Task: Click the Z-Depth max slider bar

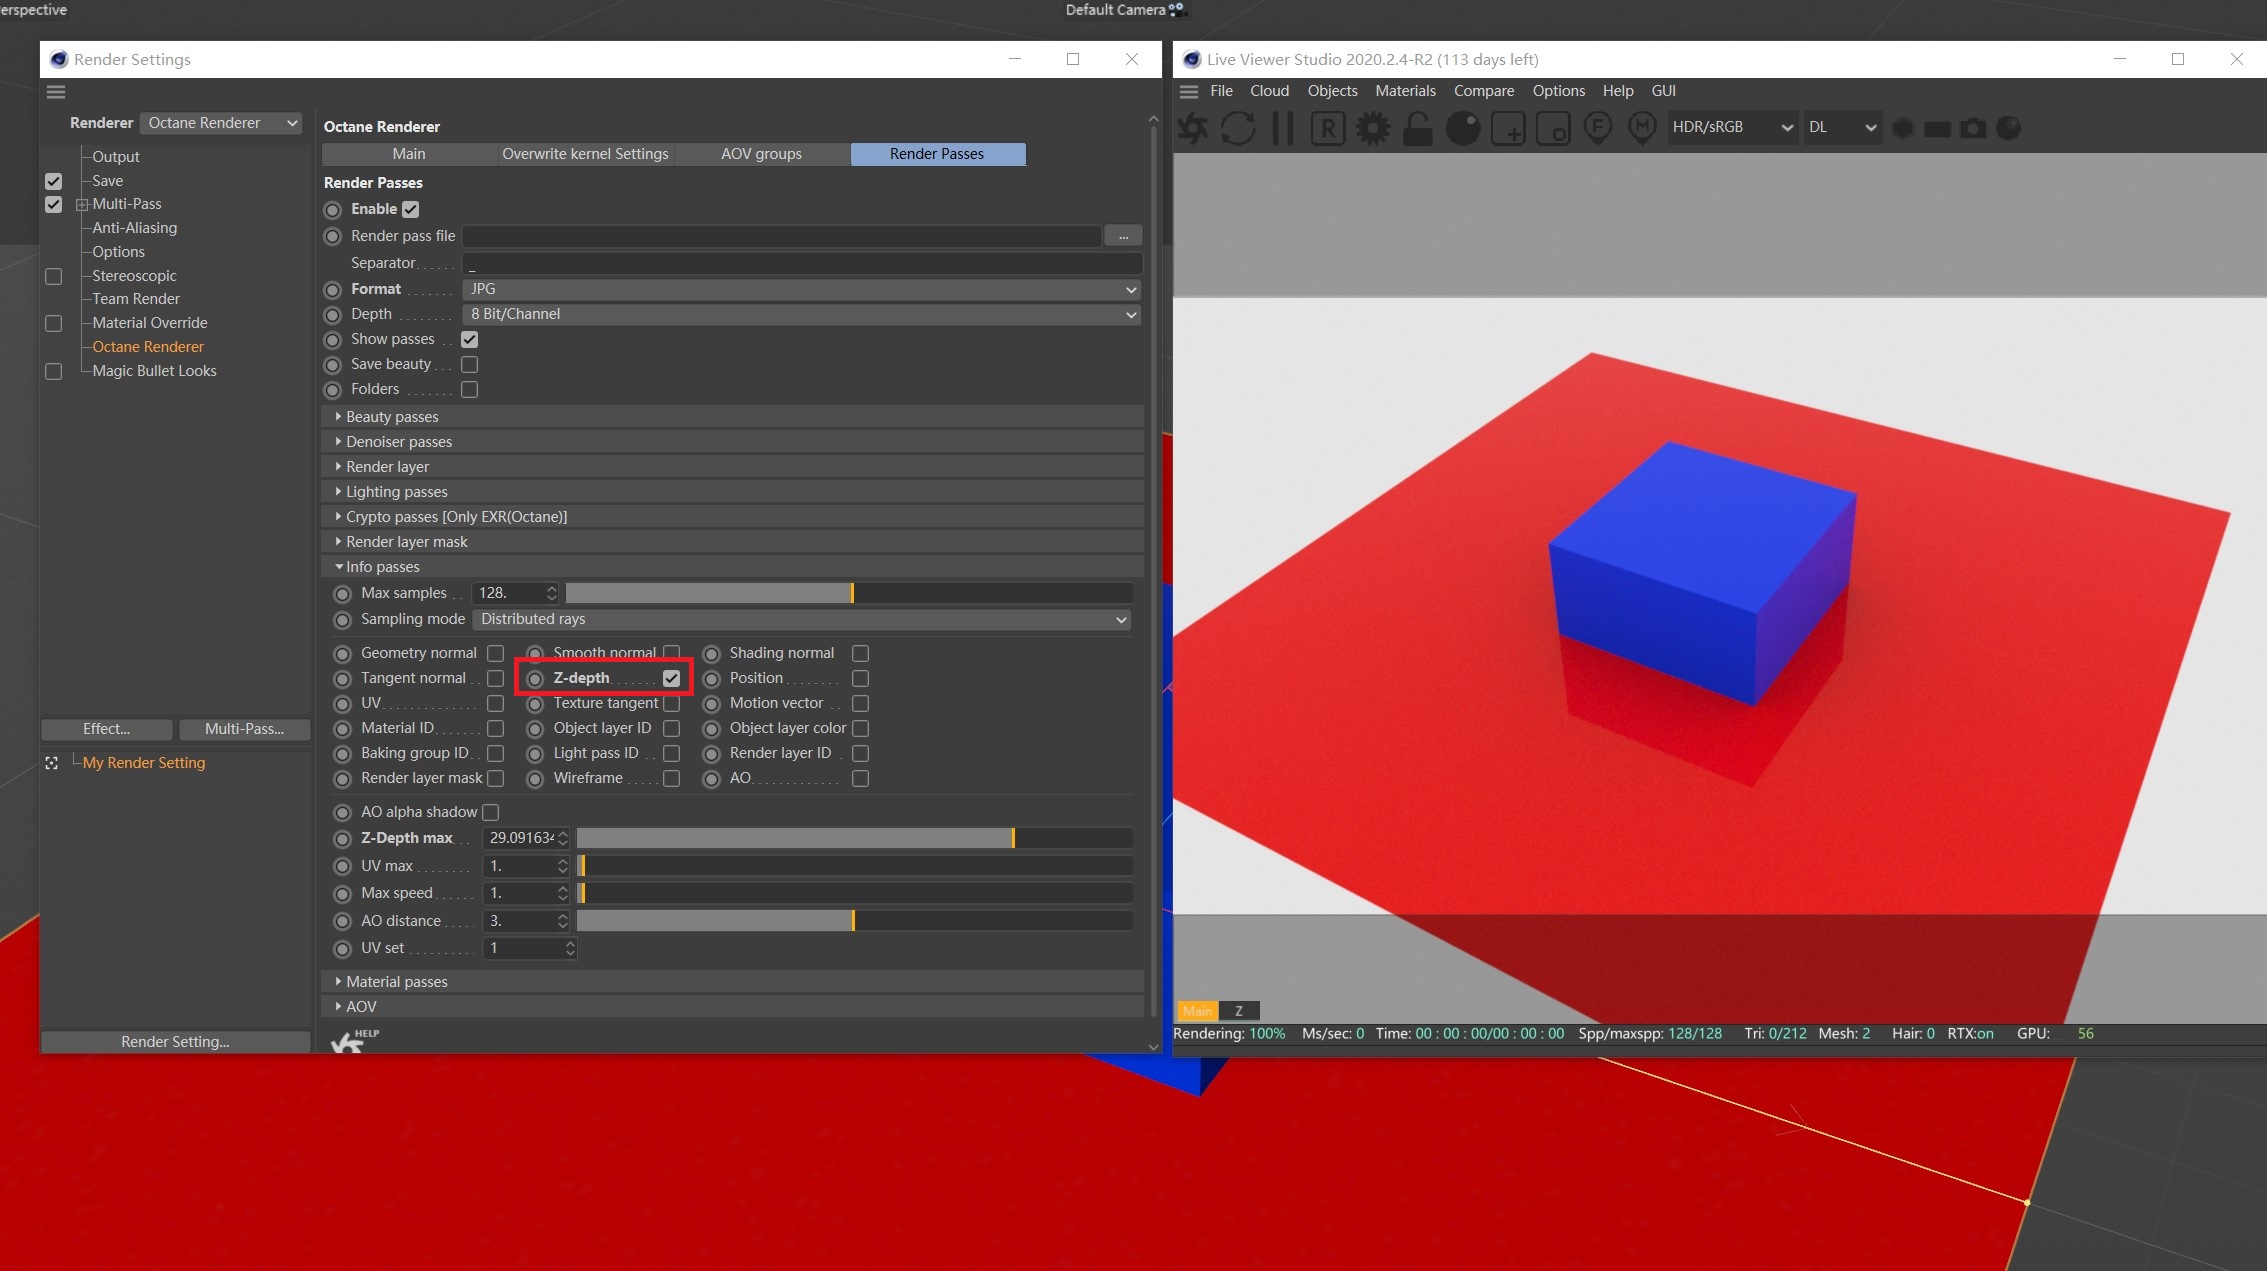Action: tap(854, 838)
